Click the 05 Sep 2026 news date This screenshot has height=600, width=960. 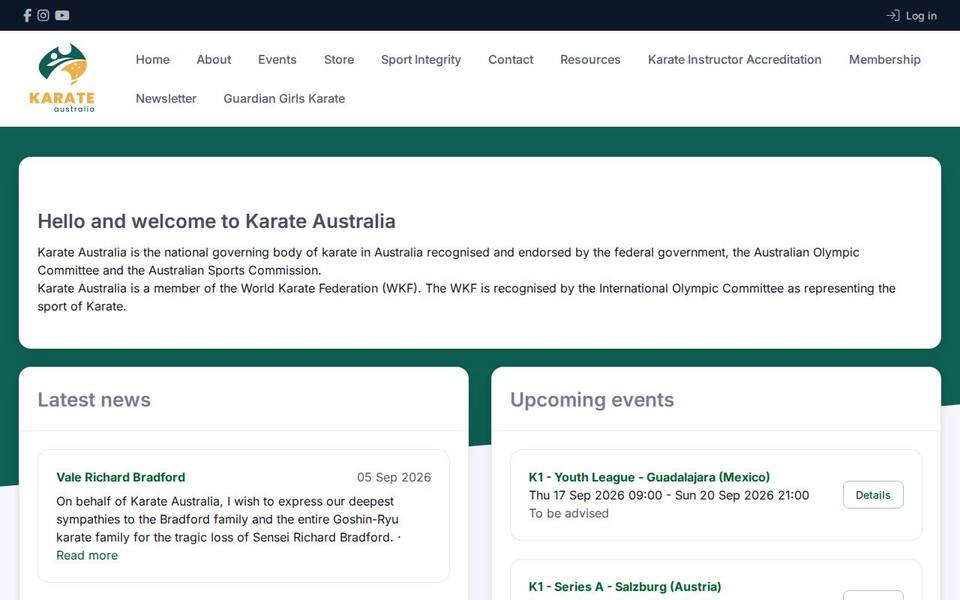[x=394, y=477]
